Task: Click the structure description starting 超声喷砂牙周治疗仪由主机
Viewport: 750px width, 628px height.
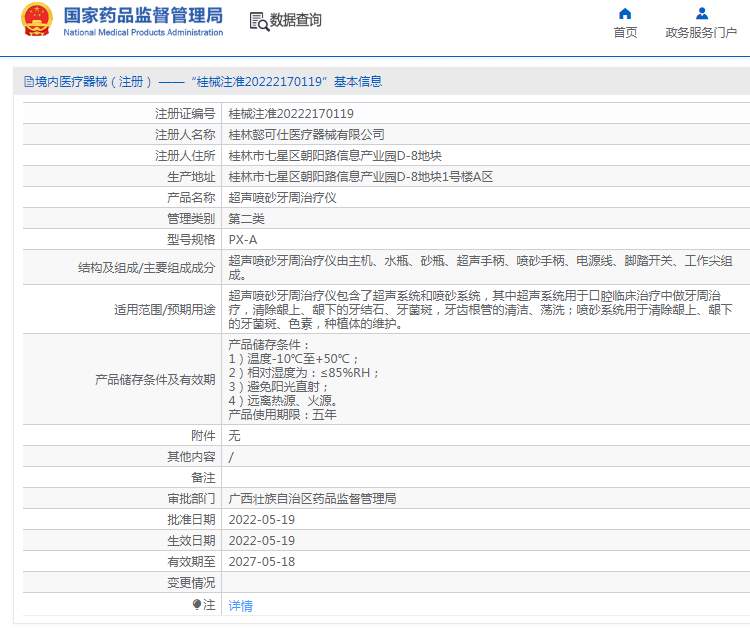Action: [480, 268]
